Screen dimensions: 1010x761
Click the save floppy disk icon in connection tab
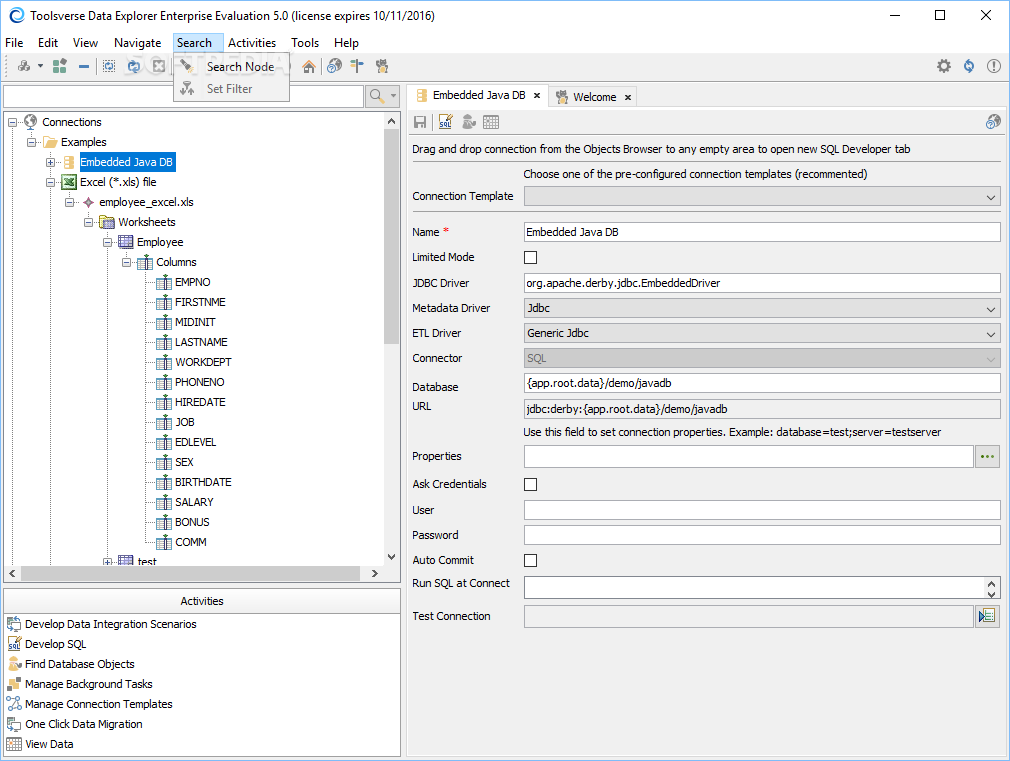(420, 122)
